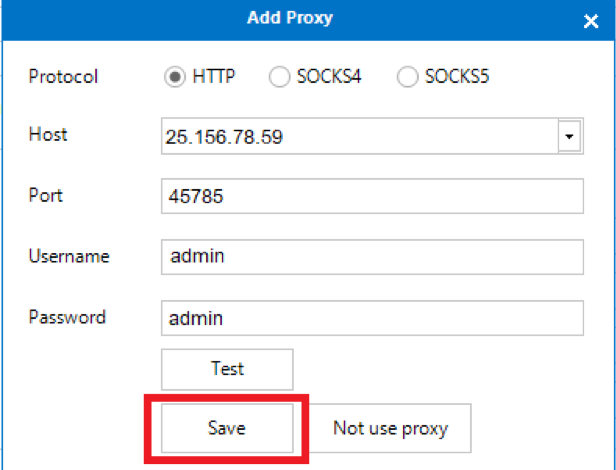Close the Add Proxy dialog
The width and height of the screenshot is (616, 470).
point(590,21)
